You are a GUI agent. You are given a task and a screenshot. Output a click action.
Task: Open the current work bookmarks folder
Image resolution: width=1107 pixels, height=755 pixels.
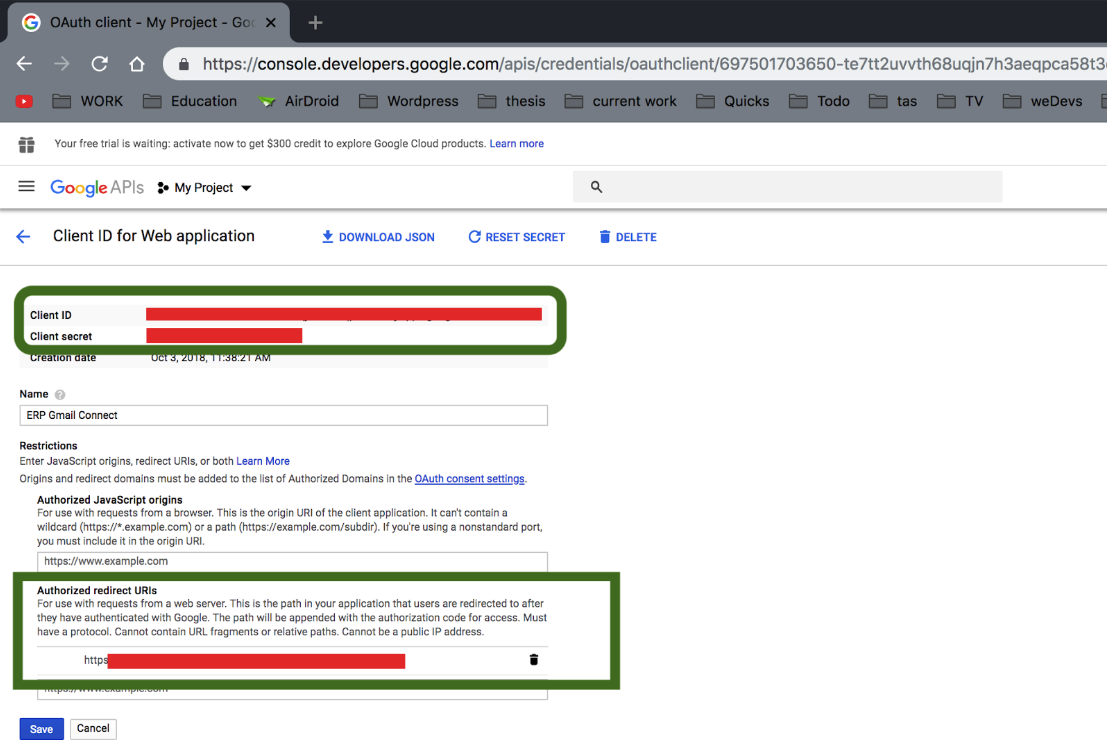tap(621, 102)
